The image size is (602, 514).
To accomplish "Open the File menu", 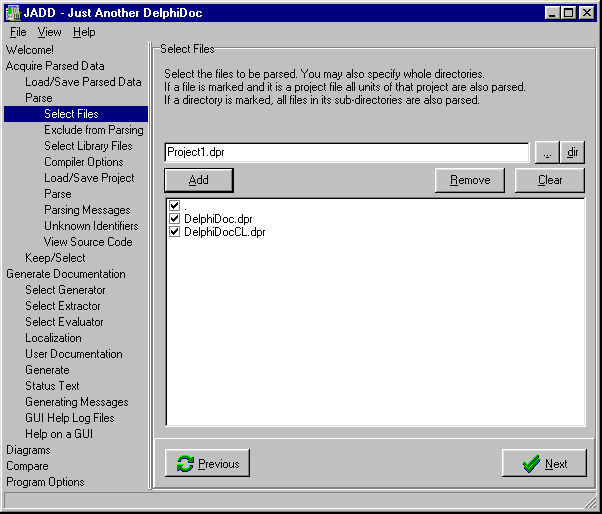I will pos(18,32).
